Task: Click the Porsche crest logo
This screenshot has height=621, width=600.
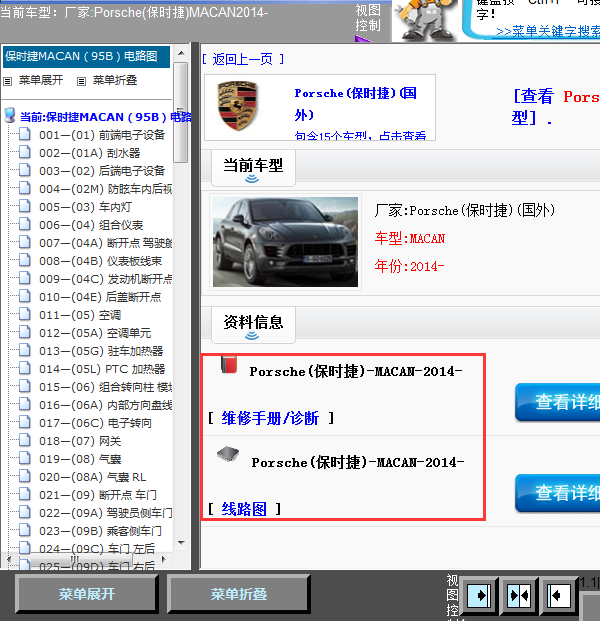Action: pos(238,106)
